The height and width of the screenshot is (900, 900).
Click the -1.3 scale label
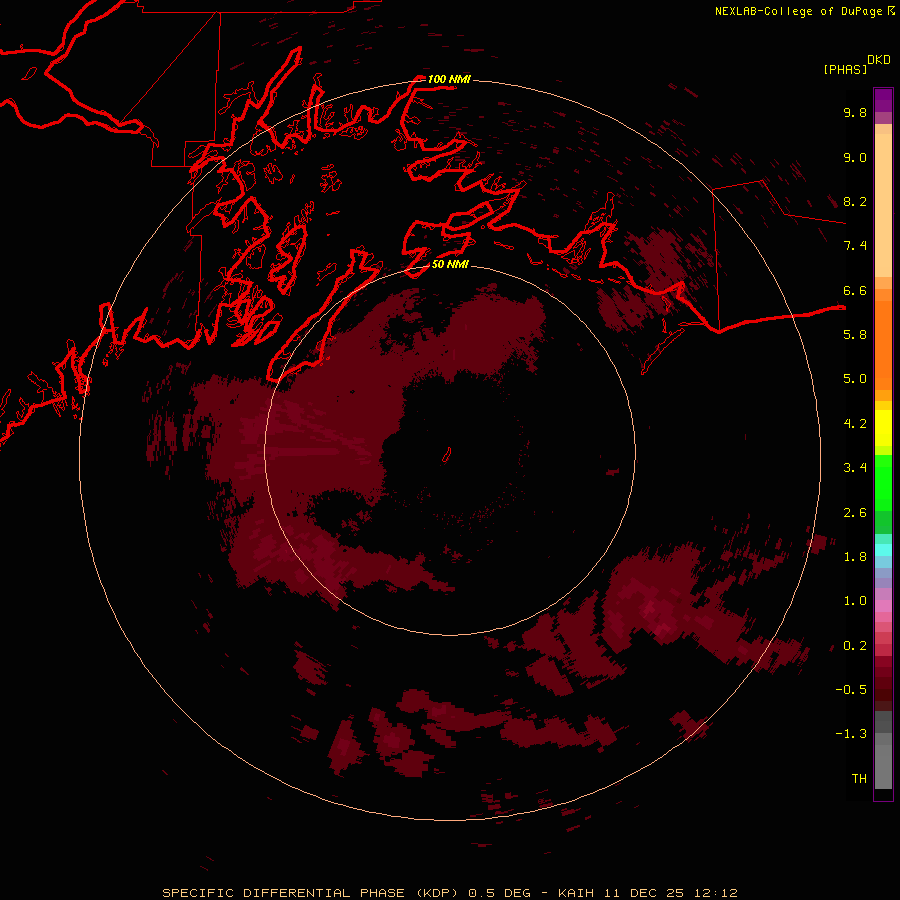coord(851,734)
